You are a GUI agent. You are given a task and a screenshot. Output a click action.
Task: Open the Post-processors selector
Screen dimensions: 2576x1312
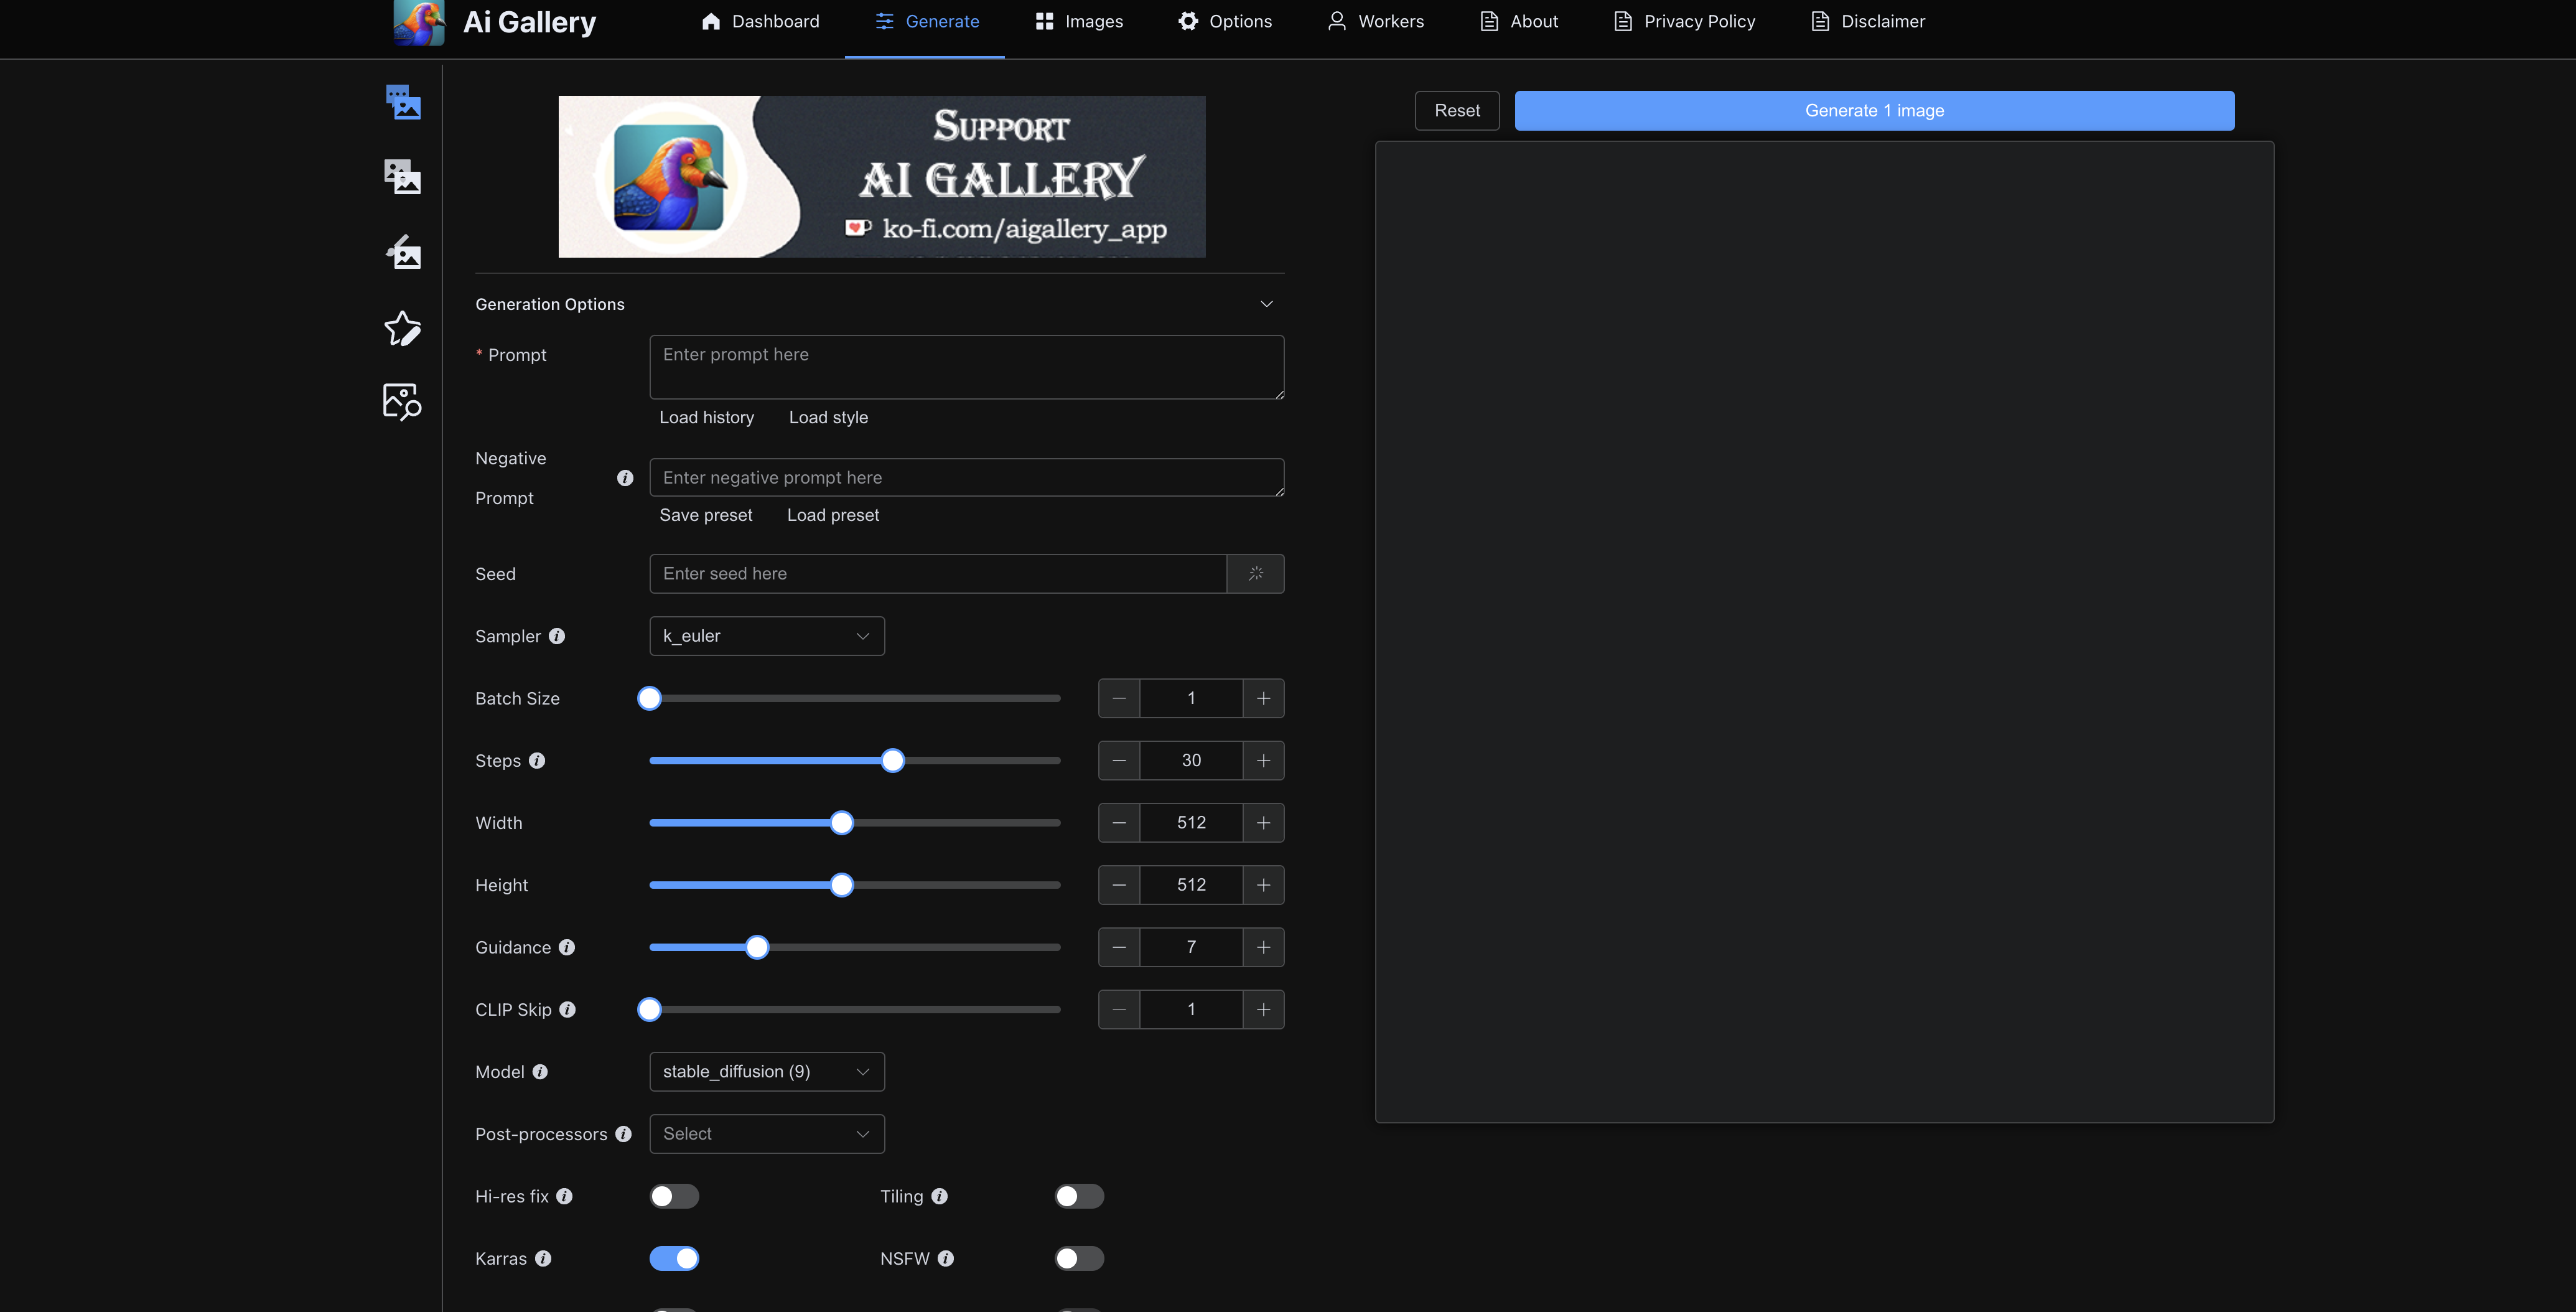coord(766,1133)
